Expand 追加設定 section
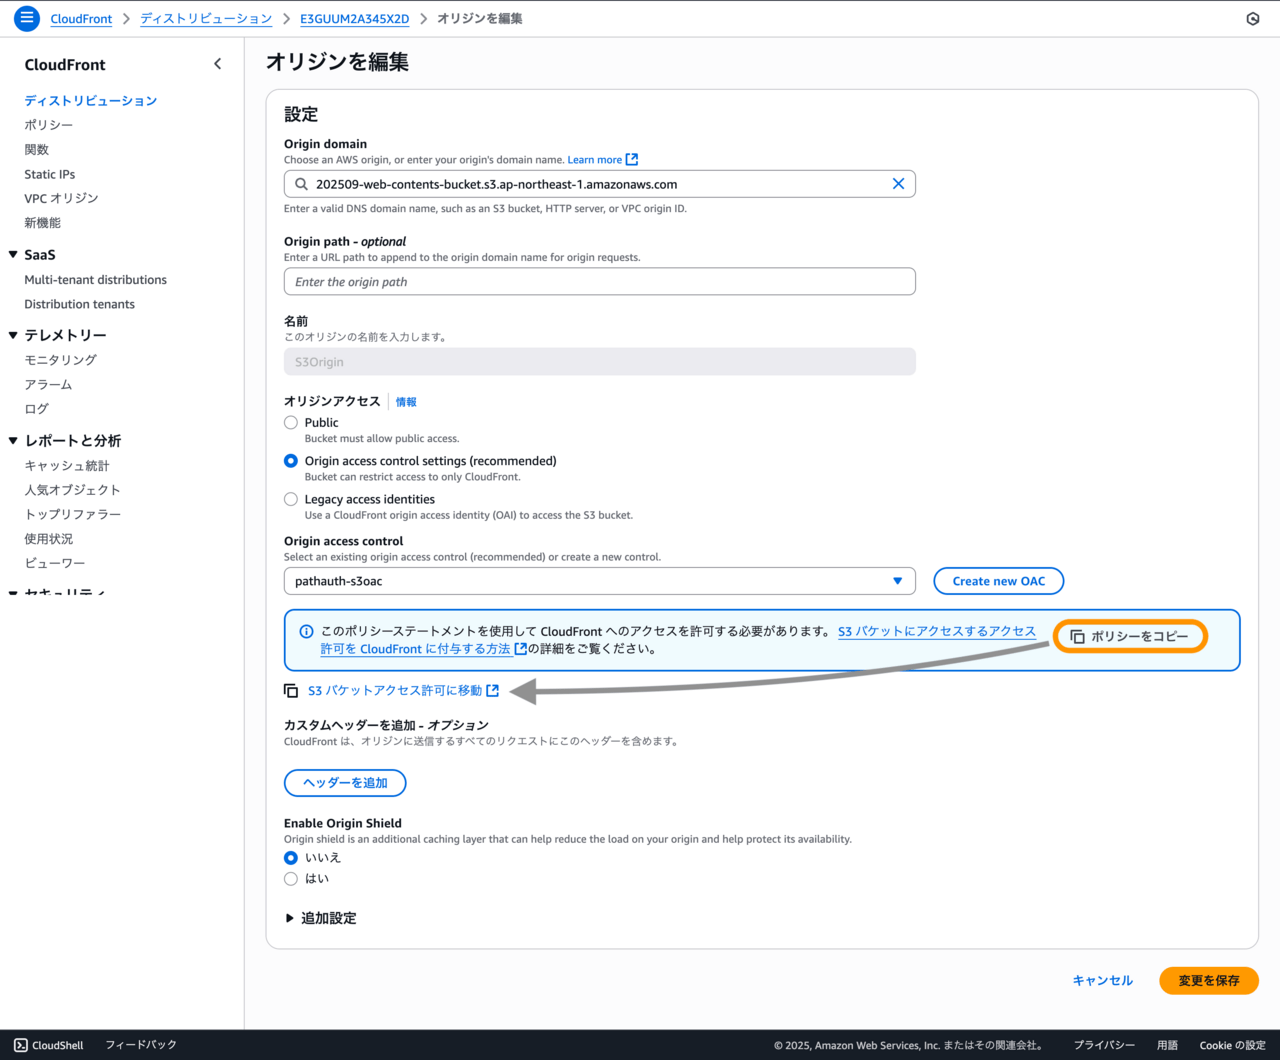The width and height of the screenshot is (1280, 1060). click(320, 918)
